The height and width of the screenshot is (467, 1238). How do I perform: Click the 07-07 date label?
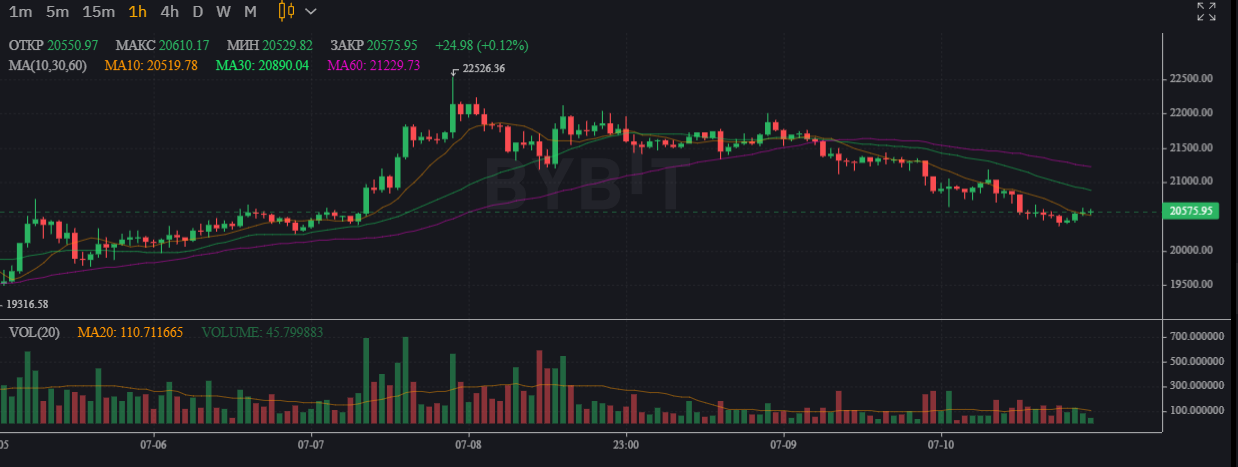(311, 443)
